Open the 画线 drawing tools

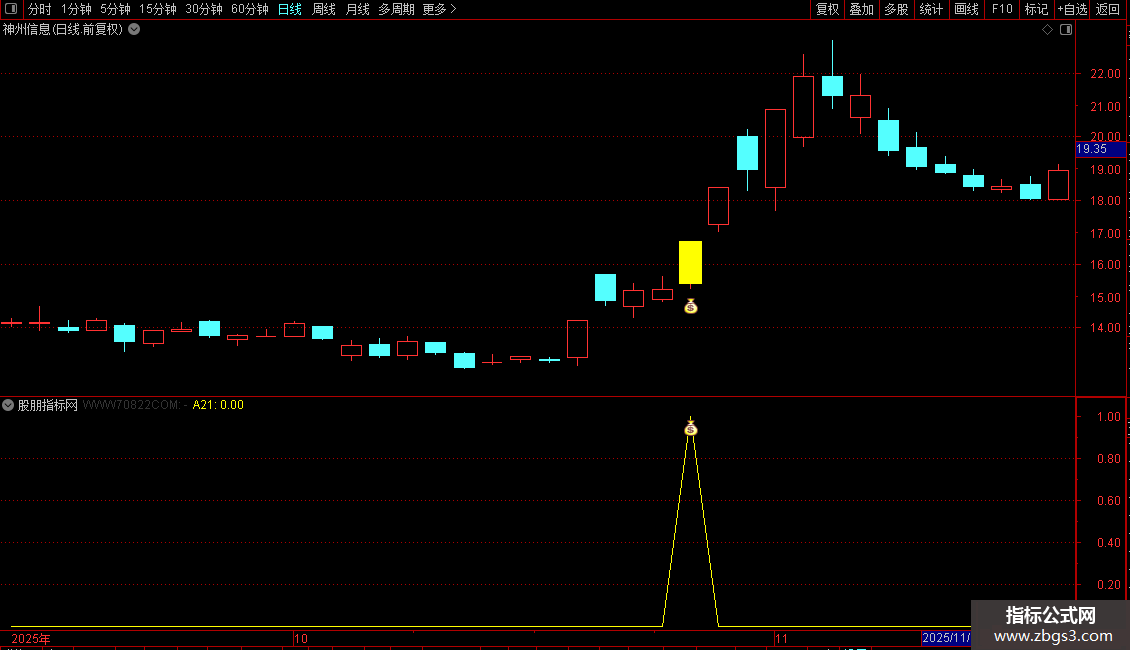pos(966,9)
